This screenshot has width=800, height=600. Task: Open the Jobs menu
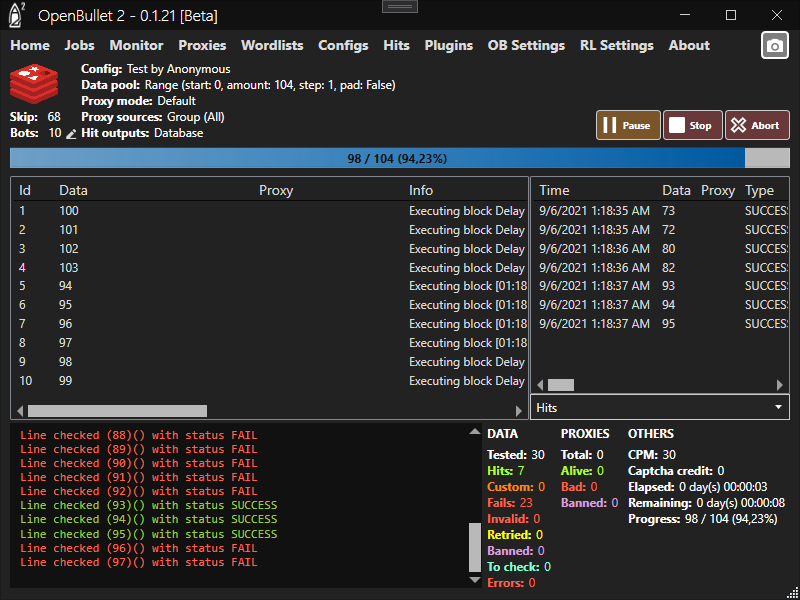click(x=80, y=45)
